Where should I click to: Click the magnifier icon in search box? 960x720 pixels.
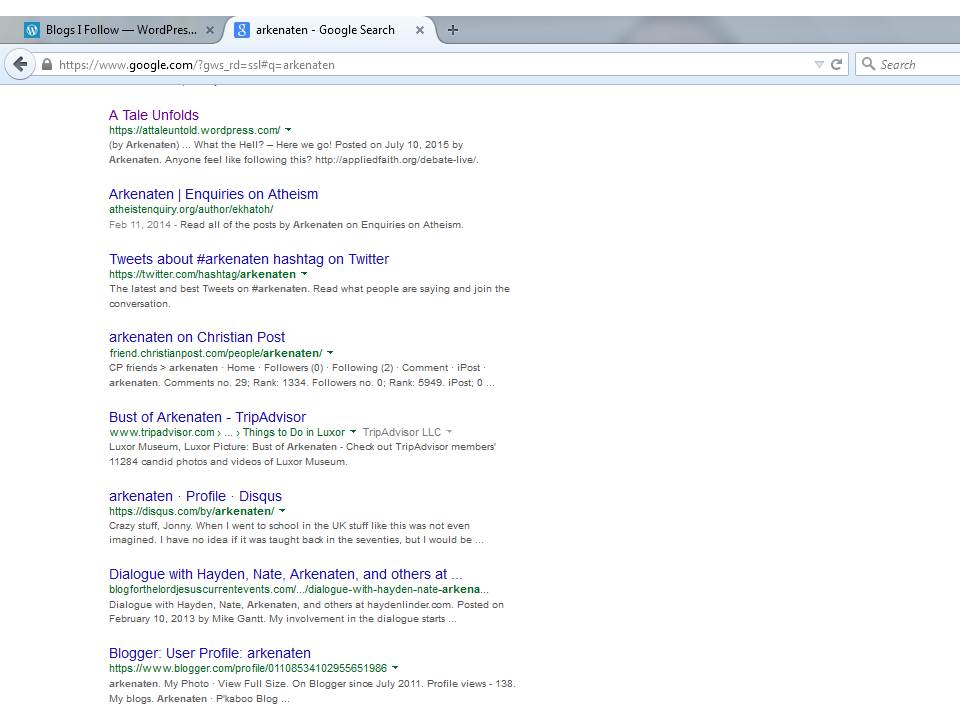[x=868, y=64]
